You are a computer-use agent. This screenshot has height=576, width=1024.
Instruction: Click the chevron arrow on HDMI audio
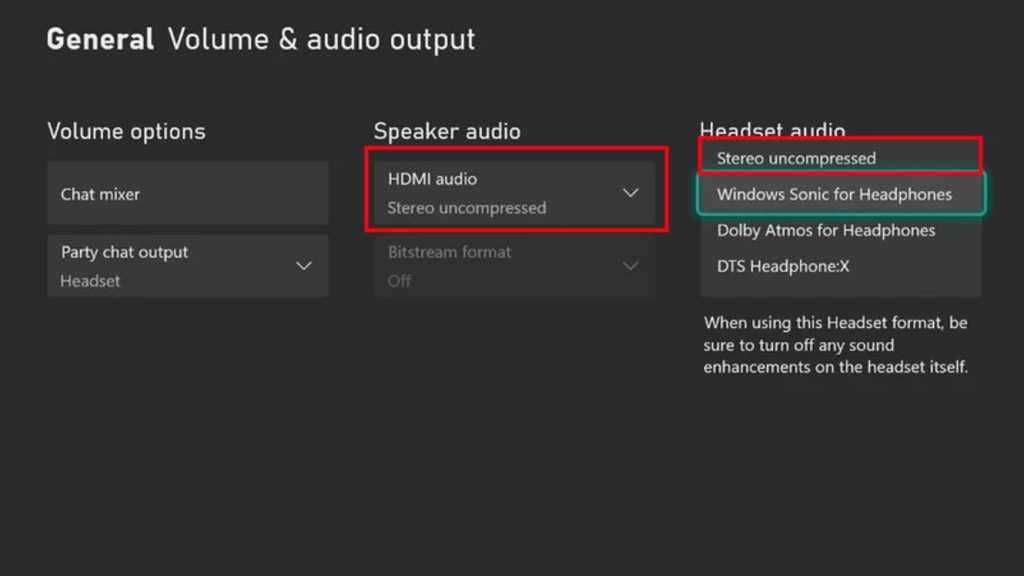pyautogui.click(x=630, y=193)
